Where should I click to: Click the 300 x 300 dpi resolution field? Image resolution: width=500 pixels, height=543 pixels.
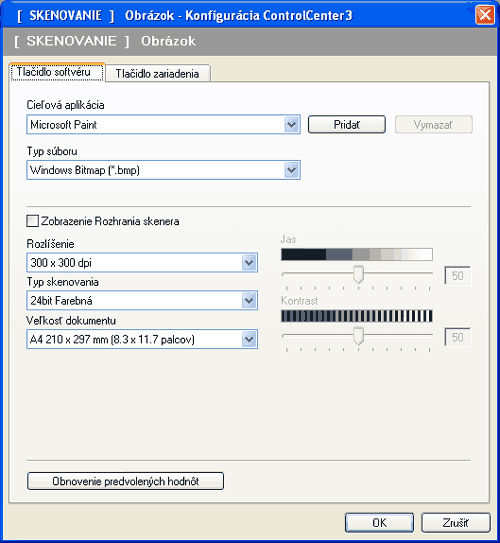coord(142,262)
